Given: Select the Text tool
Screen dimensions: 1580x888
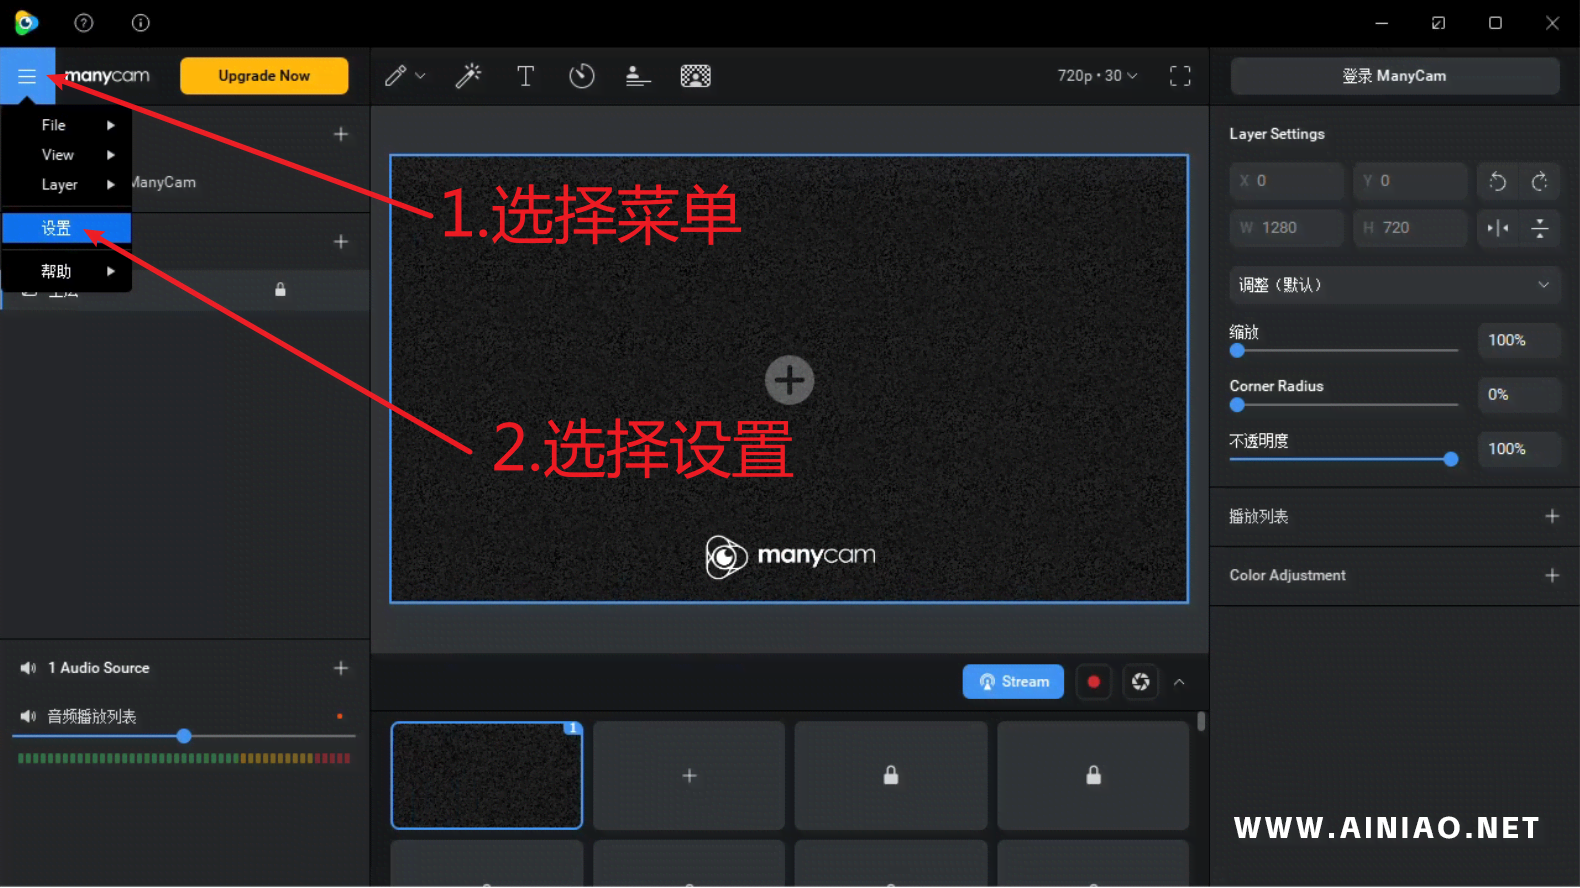Looking at the screenshot, I should coord(525,76).
